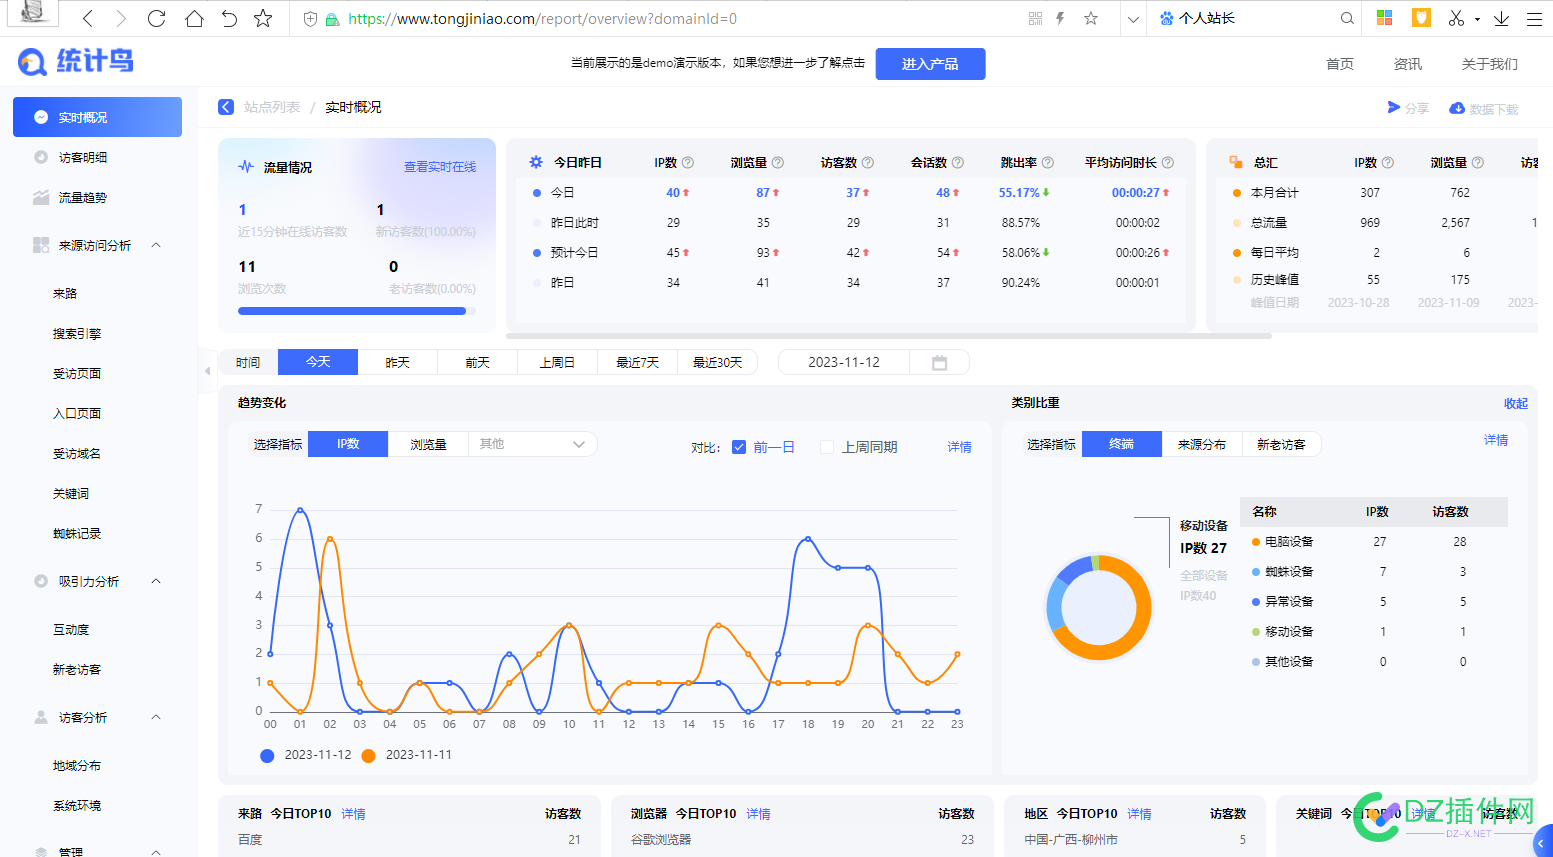Viewport: 1553px width, 857px height.
Task: Click the 分享 share icon
Action: coord(1394,107)
